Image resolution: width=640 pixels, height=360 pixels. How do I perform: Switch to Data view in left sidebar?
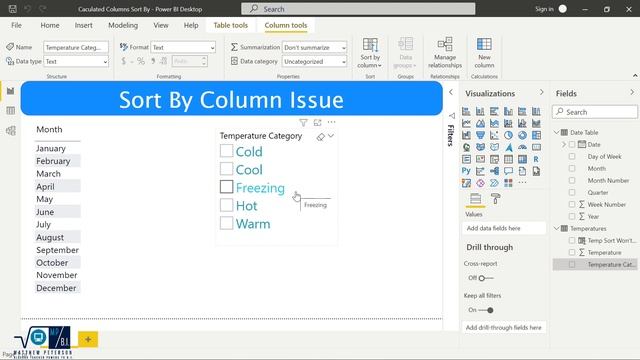tap(11, 111)
